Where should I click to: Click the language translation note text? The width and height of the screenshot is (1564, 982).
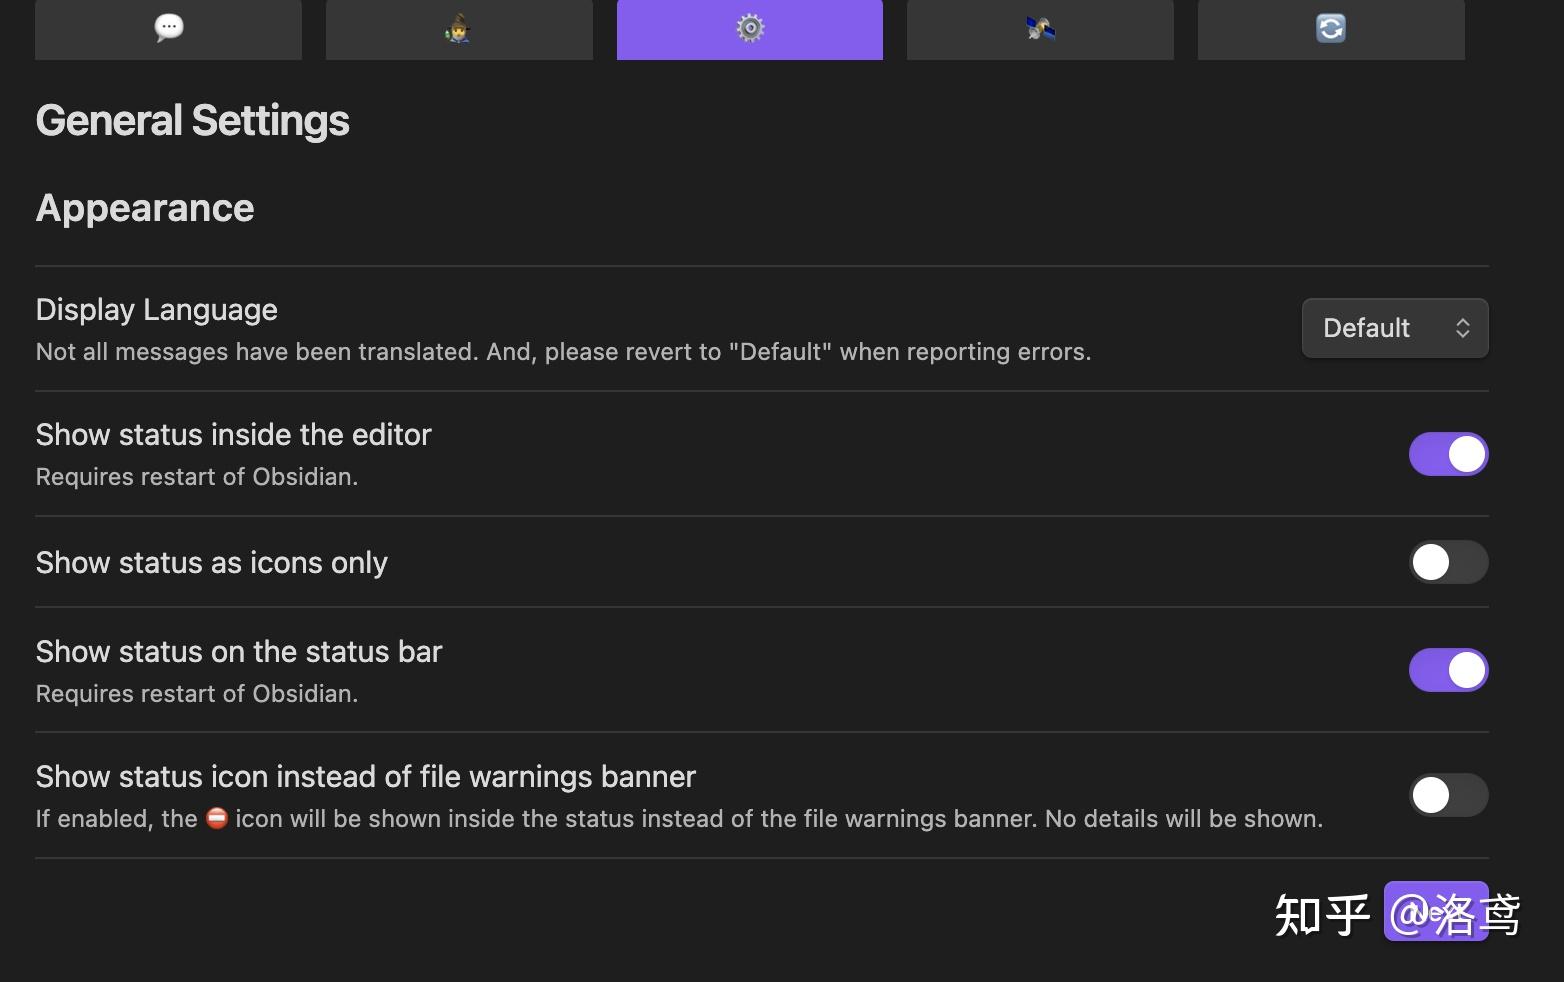pos(563,352)
